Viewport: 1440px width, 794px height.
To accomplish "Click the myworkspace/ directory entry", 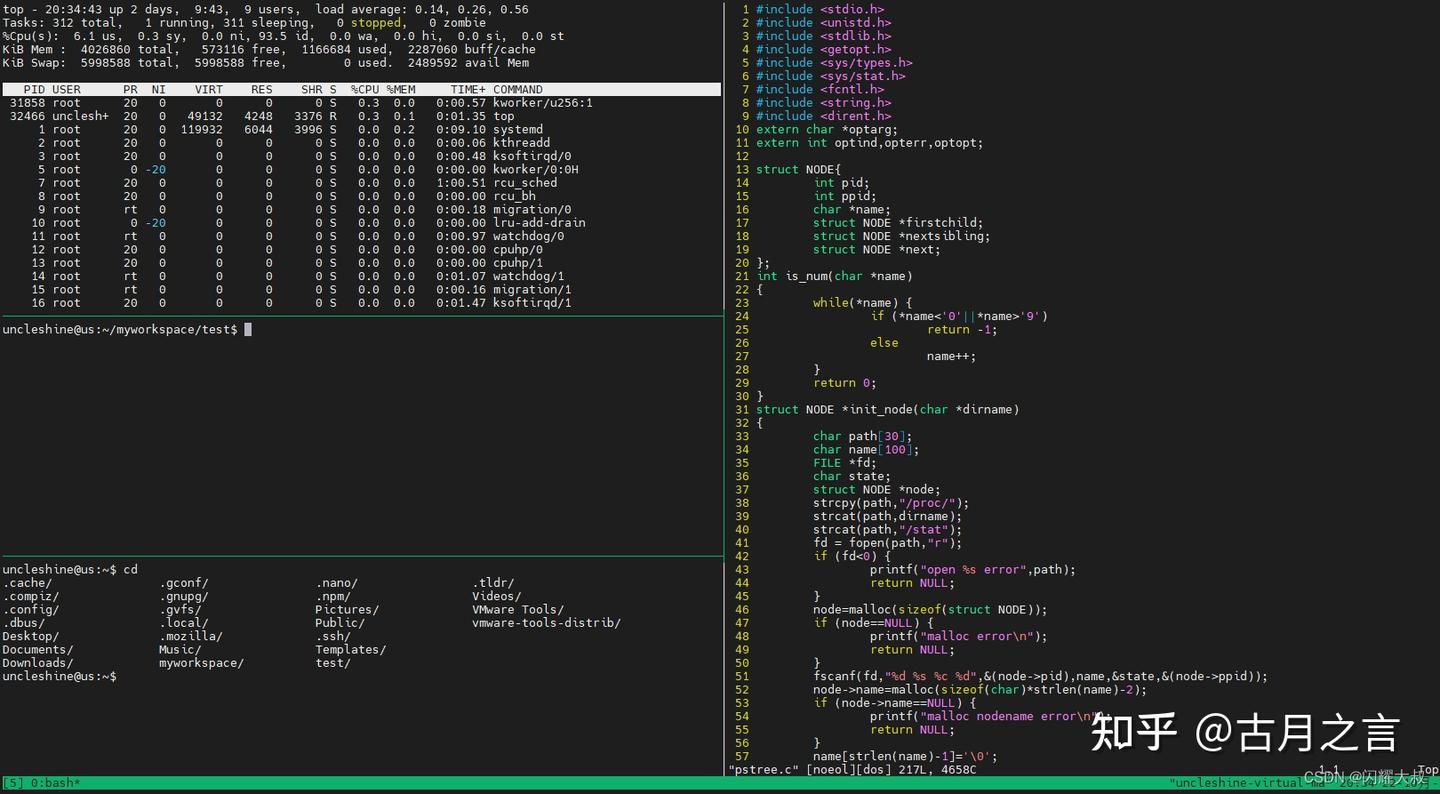I will tap(201, 663).
